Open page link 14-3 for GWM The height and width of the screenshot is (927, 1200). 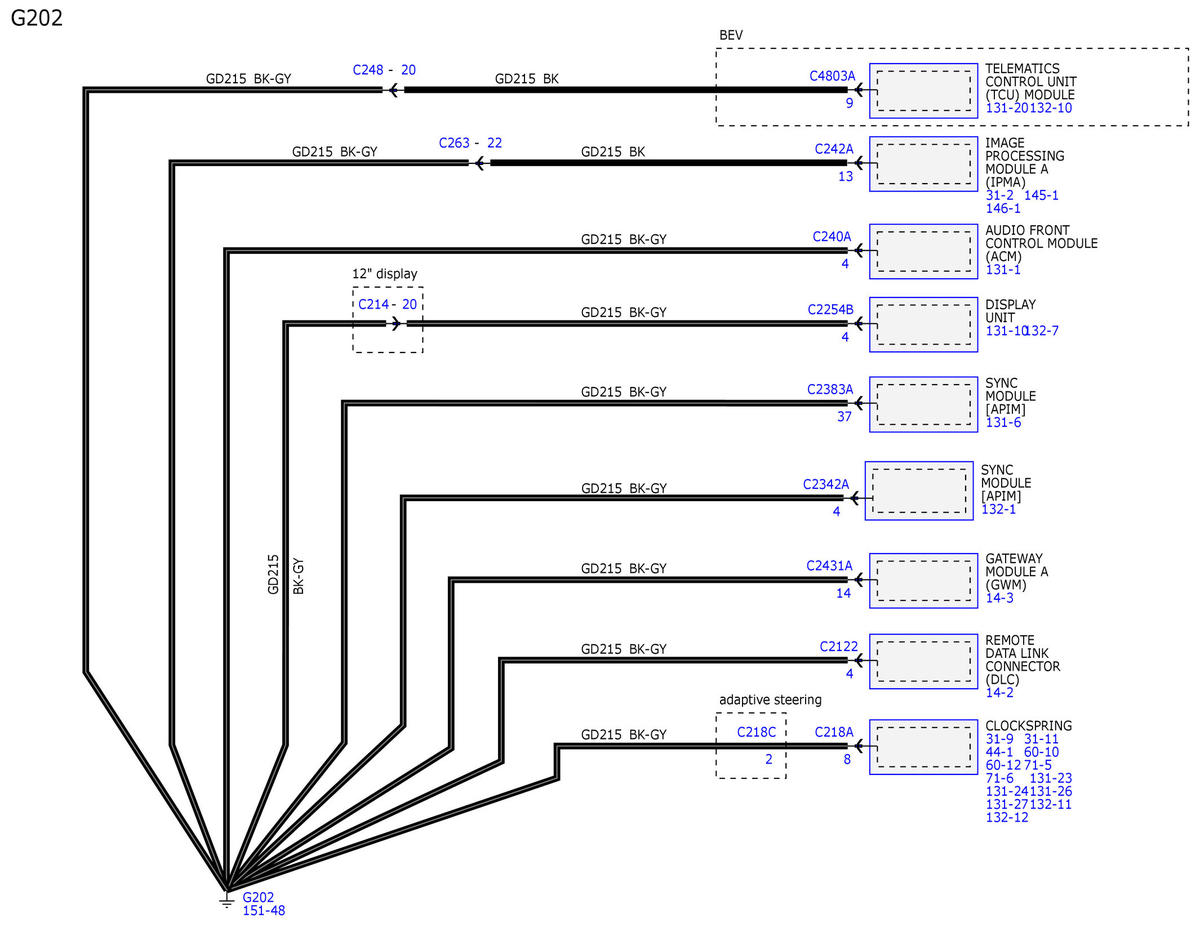999,598
